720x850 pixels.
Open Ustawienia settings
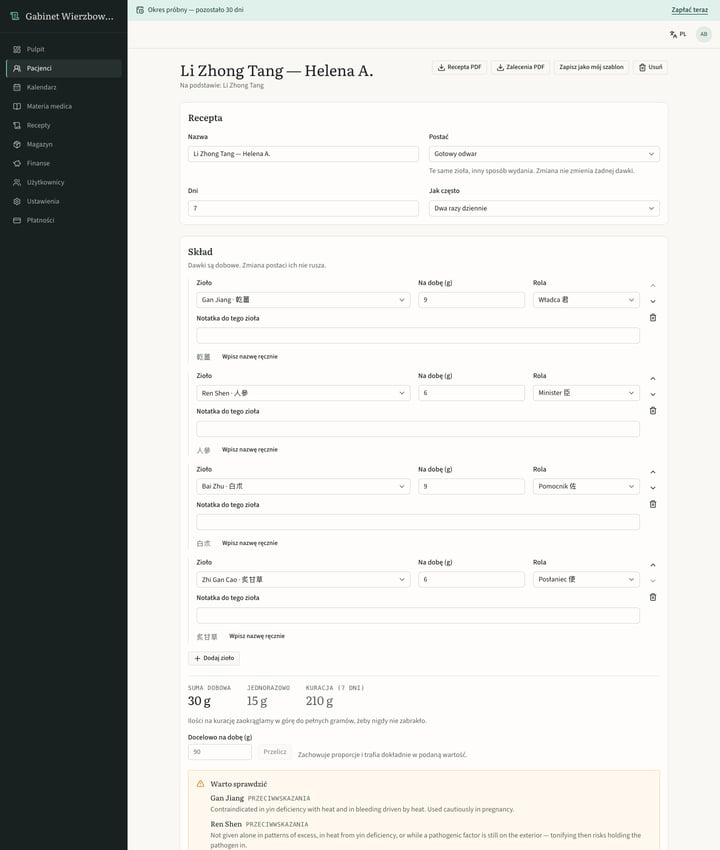coord(63,201)
